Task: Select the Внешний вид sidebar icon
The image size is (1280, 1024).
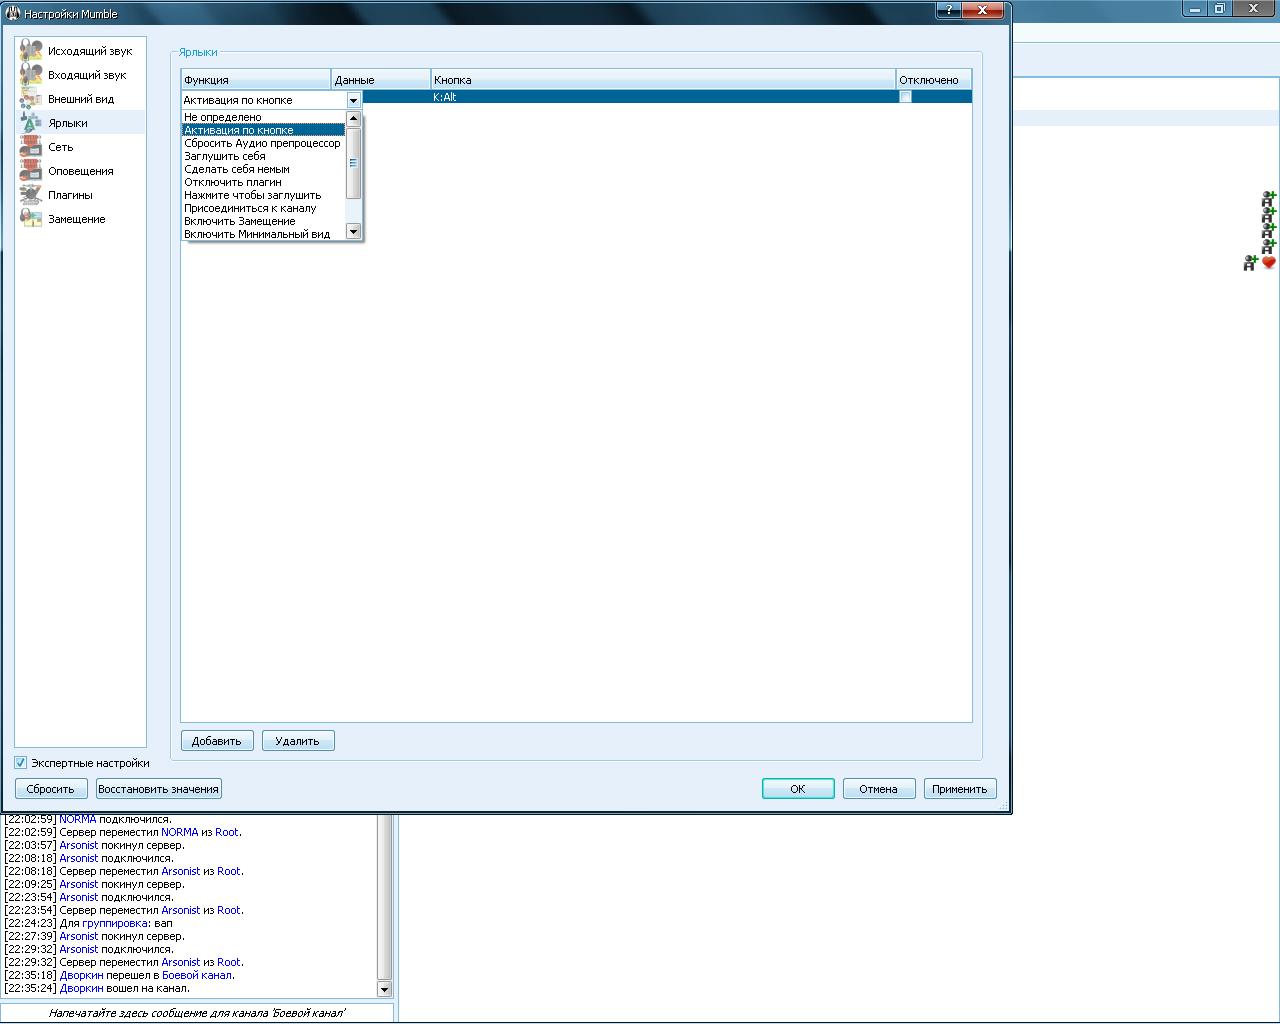Action: pyautogui.click(x=31, y=99)
